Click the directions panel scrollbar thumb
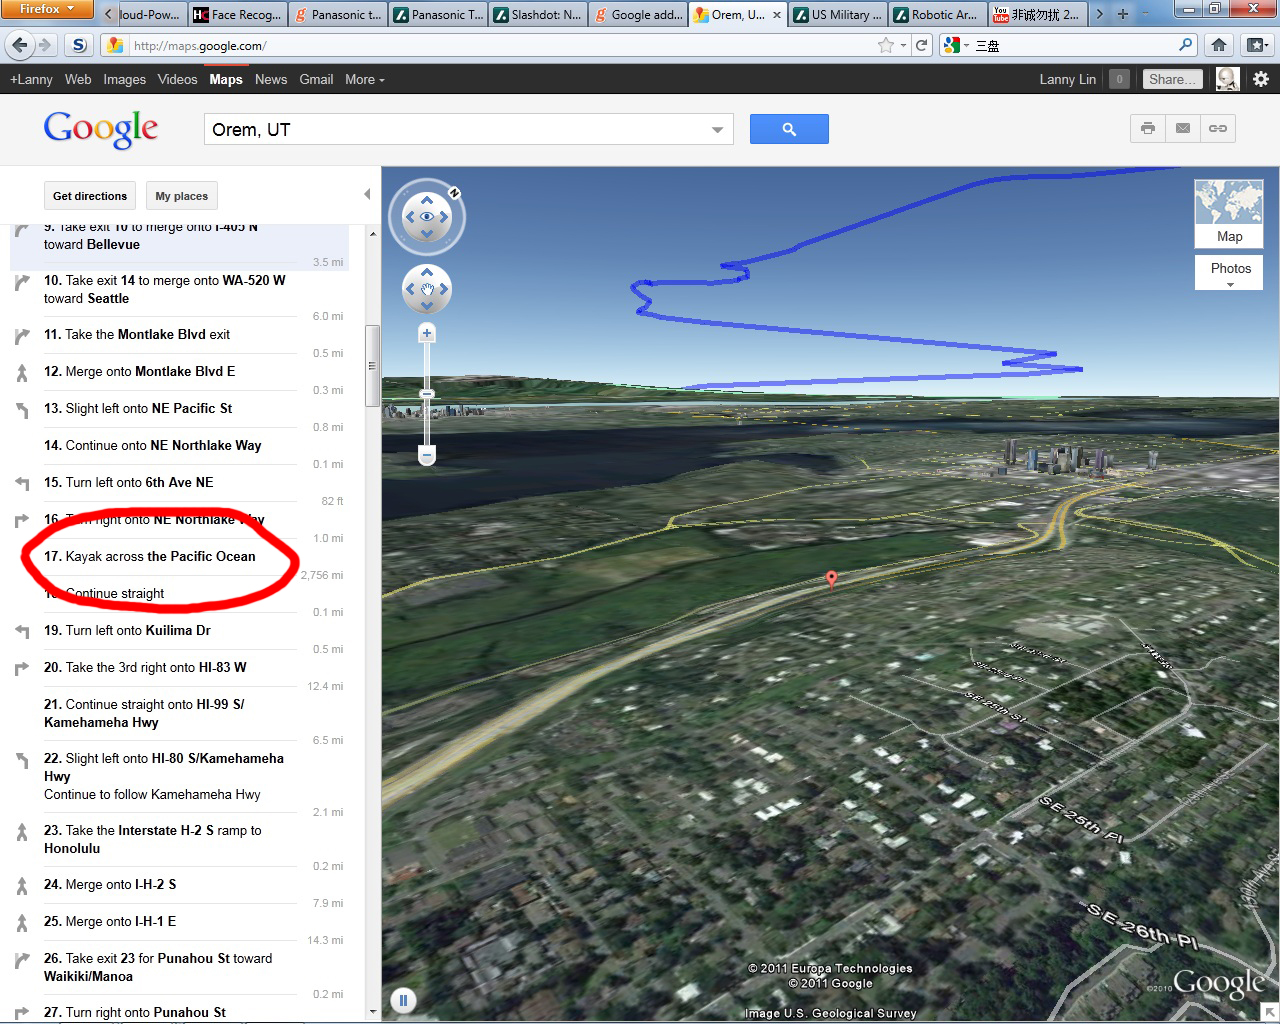Viewport: 1280px width, 1024px height. coord(372,365)
